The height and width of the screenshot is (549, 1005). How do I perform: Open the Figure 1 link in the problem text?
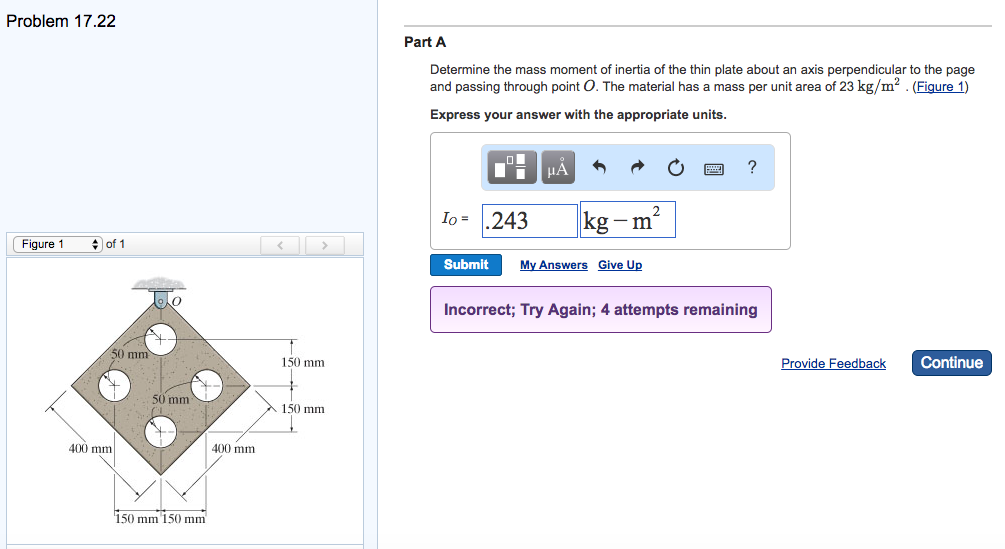[940, 86]
